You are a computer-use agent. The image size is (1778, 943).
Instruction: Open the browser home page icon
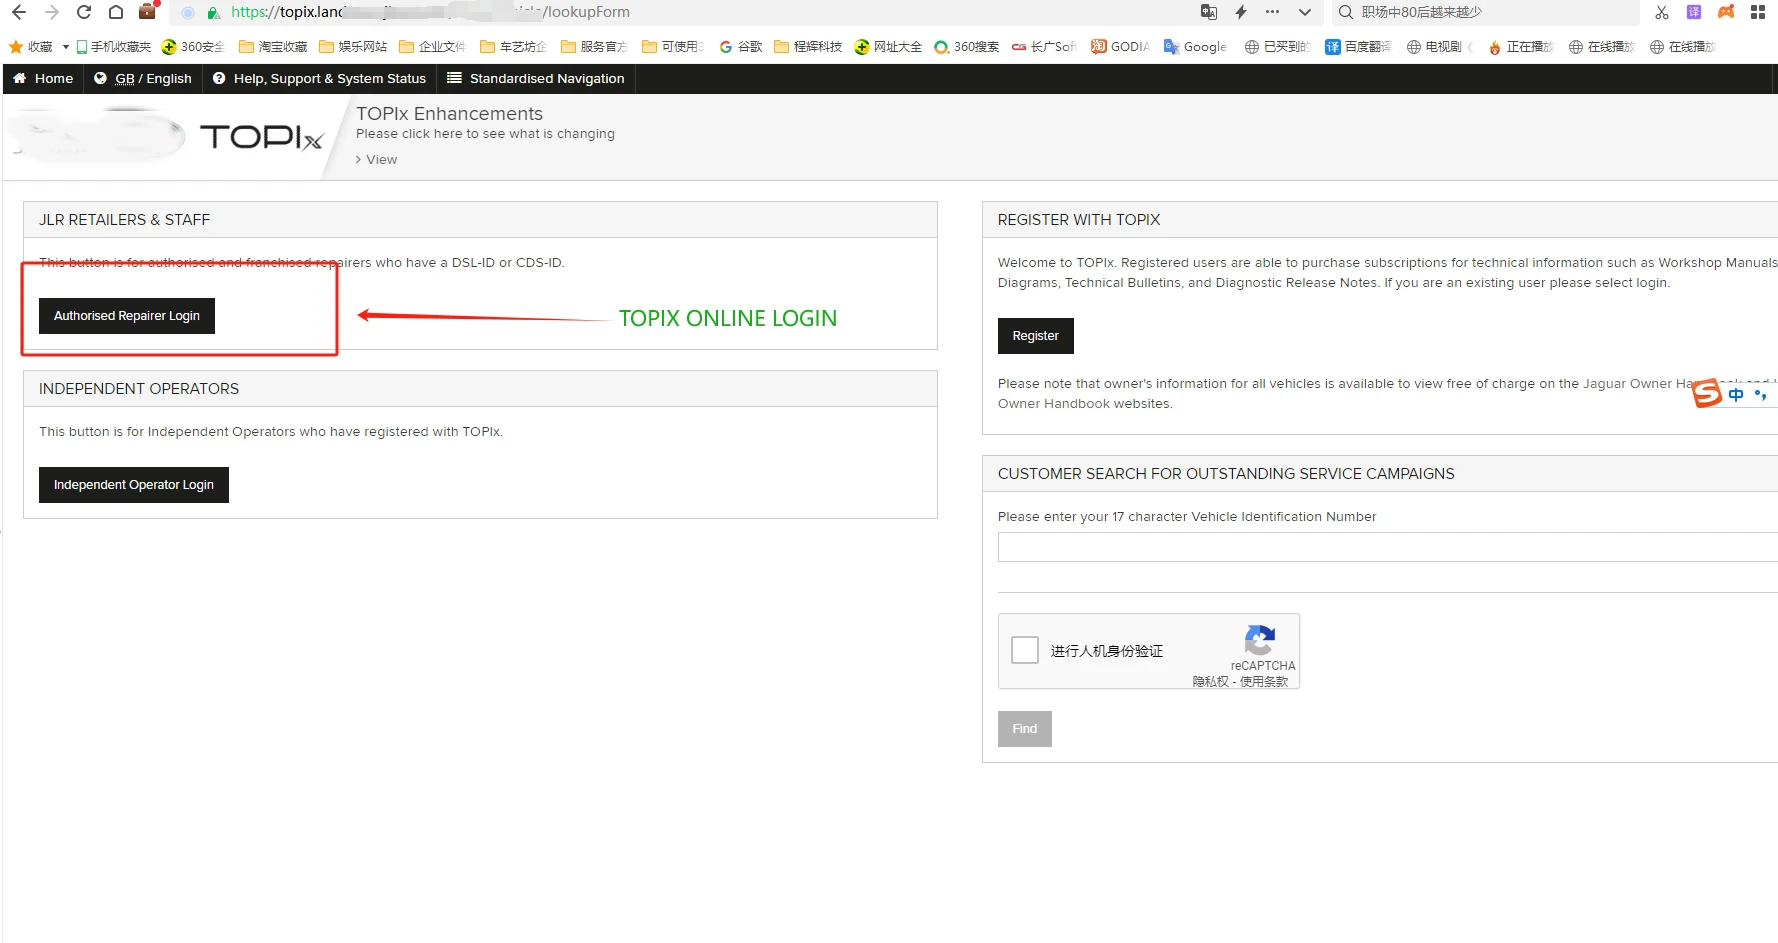coord(116,12)
